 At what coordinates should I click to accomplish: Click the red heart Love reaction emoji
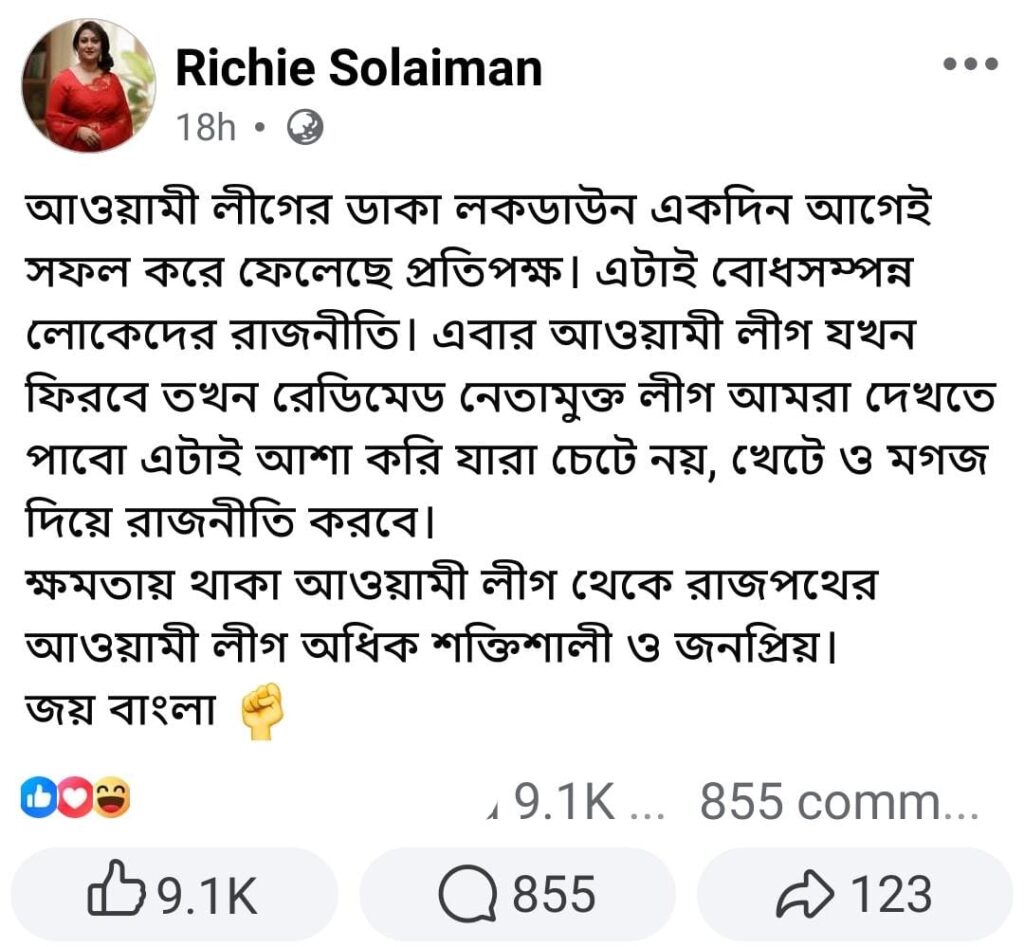click(x=74, y=798)
